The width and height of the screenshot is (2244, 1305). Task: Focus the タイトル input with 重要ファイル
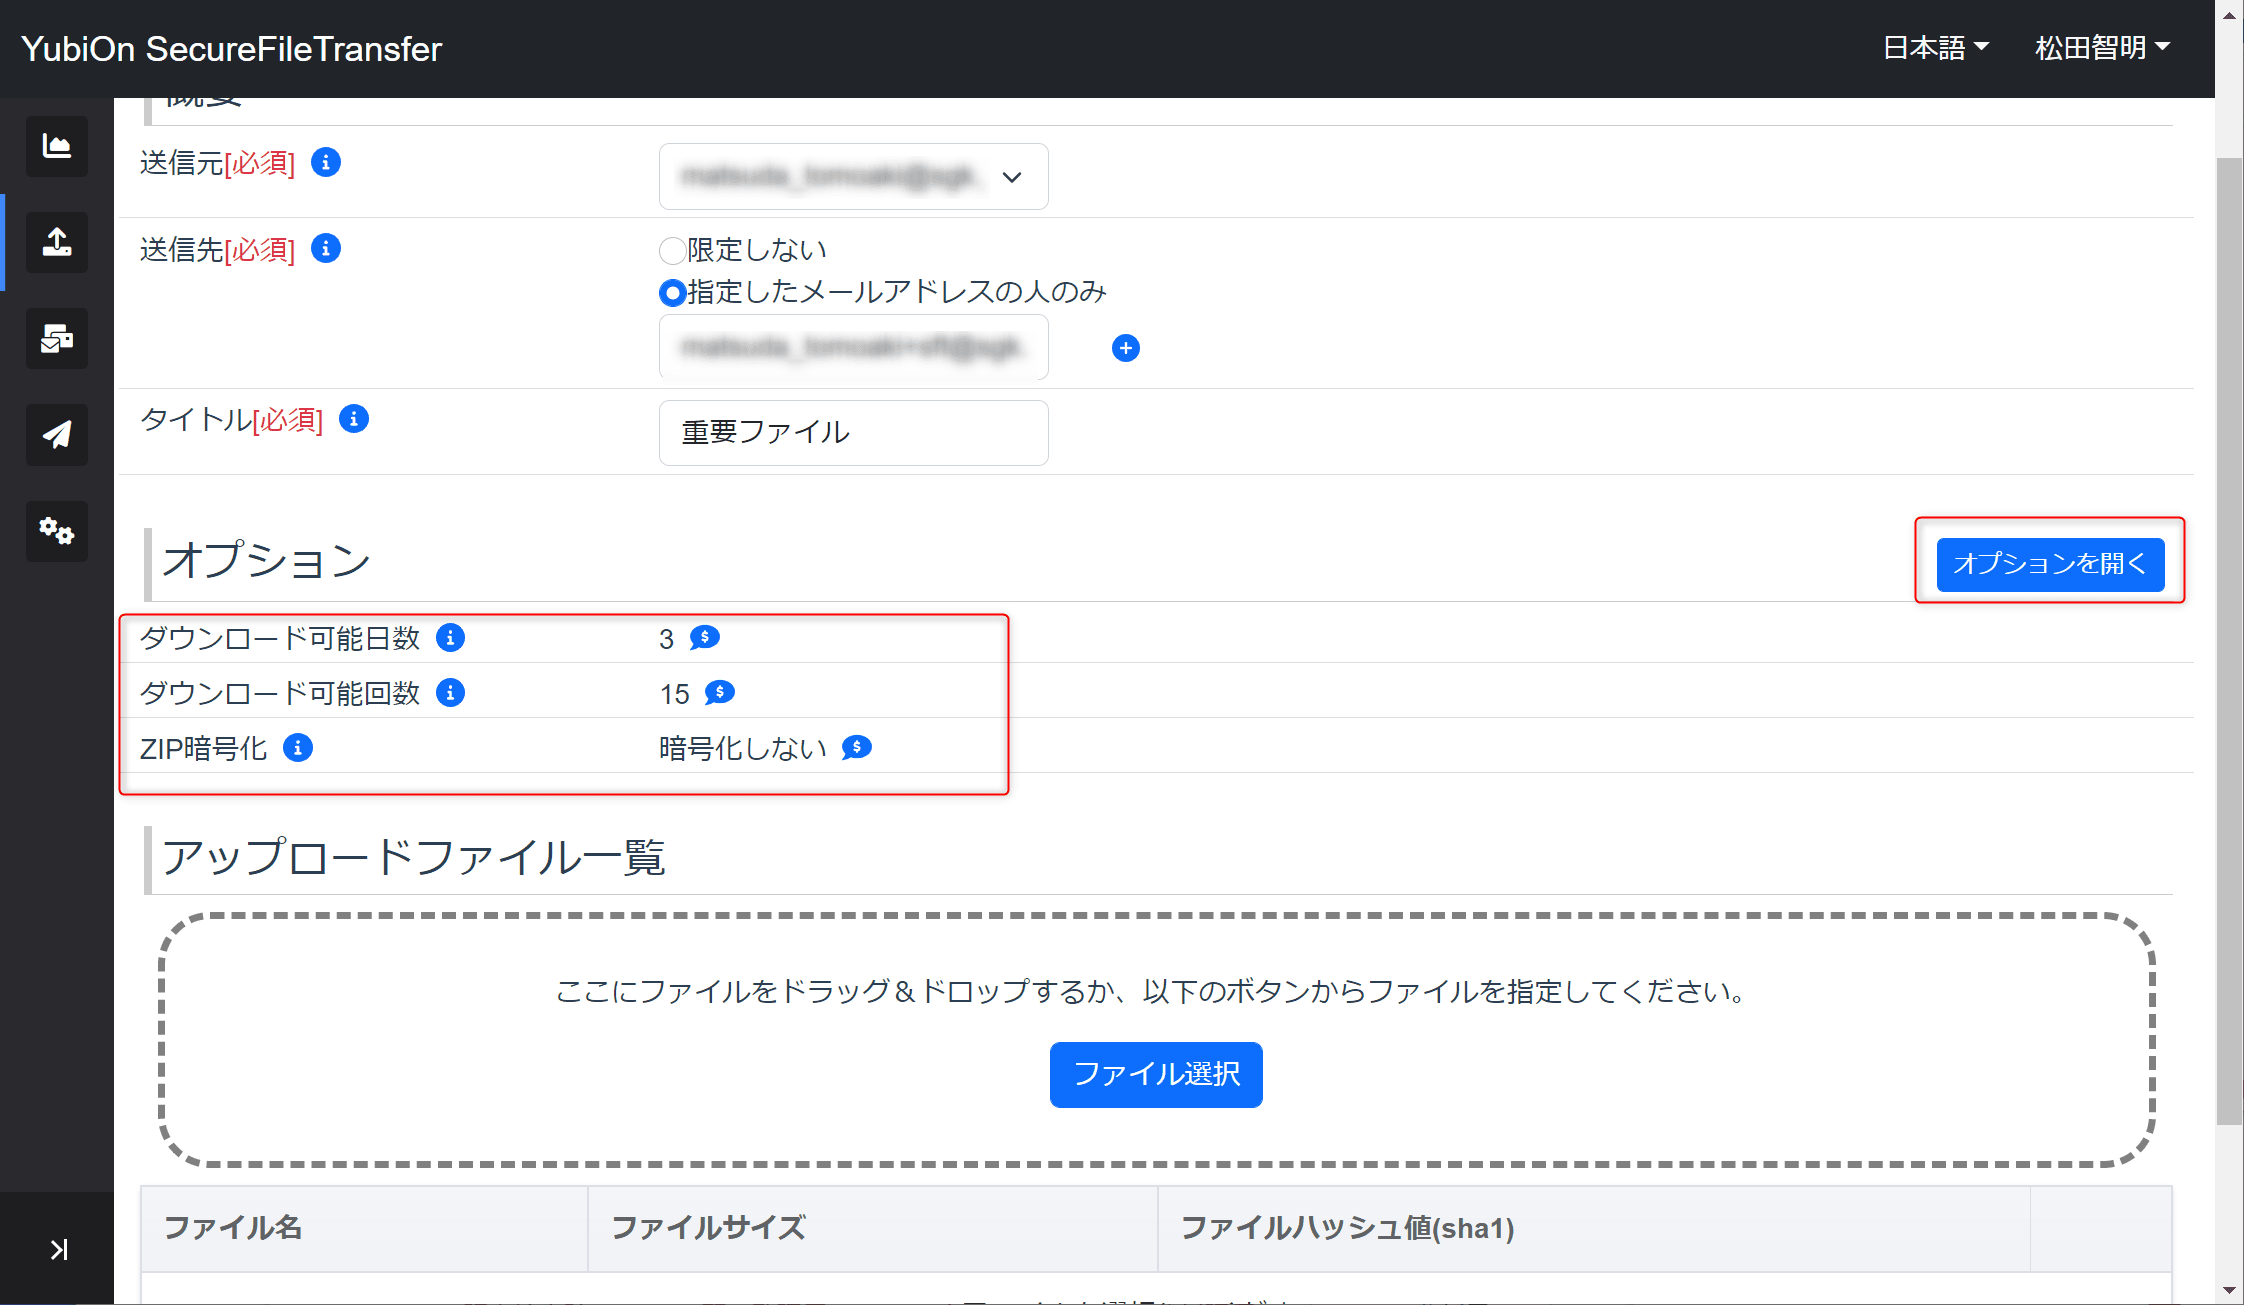(854, 433)
